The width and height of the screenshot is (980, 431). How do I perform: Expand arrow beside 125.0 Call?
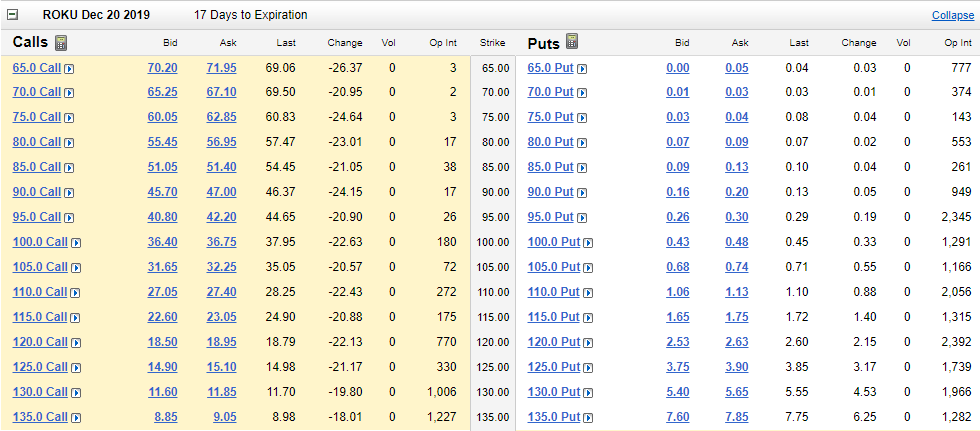76,368
